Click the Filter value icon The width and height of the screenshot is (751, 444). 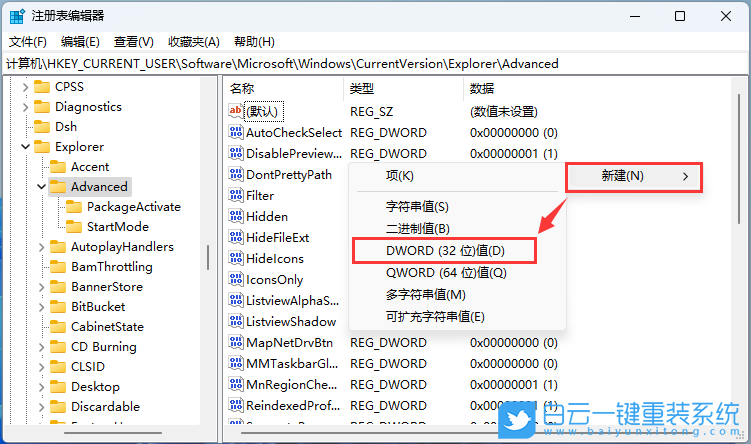click(236, 195)
